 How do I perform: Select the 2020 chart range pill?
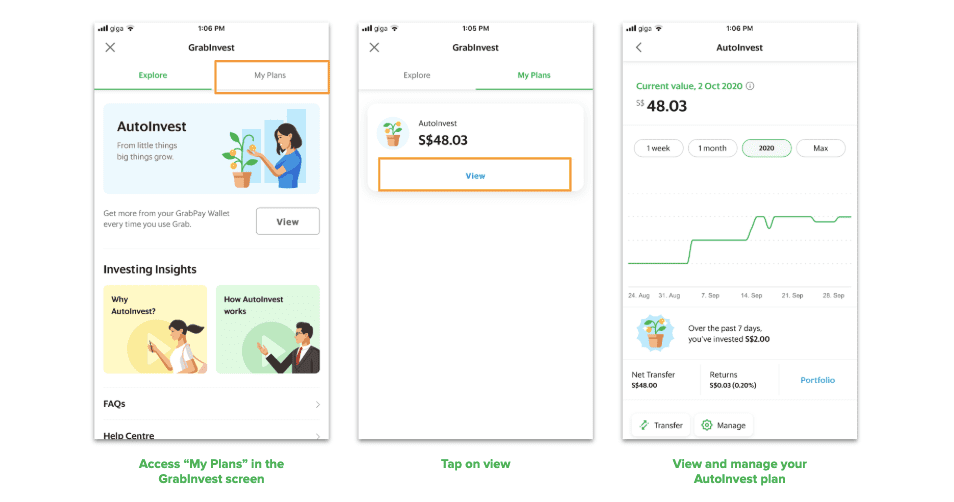pyautogui.click(x=767, y=148)
